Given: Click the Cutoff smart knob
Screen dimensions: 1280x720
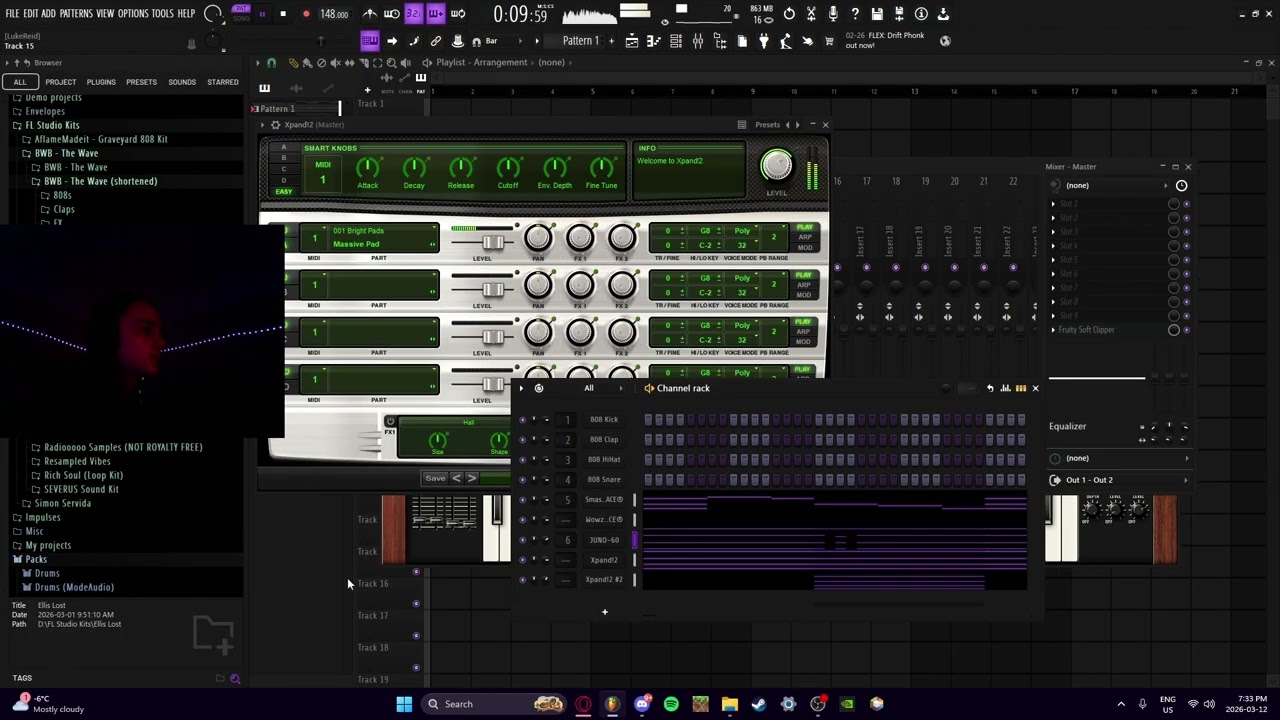Looking at the screenshot, I should 508,168.
